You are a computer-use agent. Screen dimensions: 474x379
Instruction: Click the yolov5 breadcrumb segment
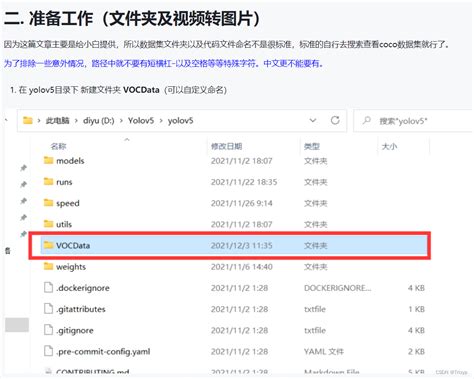(x=180, y=121)
